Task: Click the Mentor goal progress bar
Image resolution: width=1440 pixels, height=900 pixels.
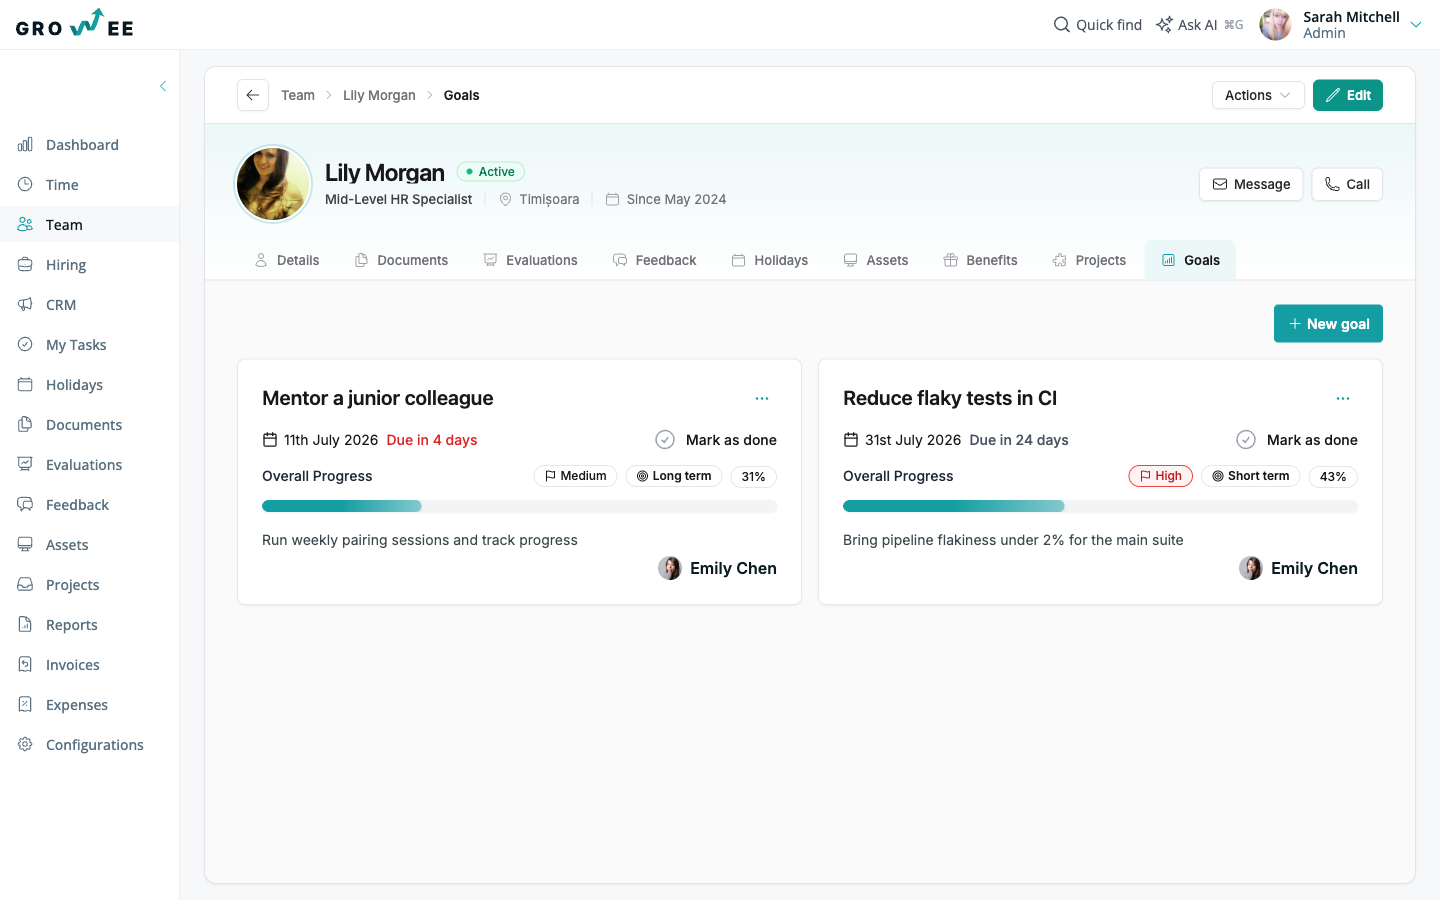Action: pos(519,506)
